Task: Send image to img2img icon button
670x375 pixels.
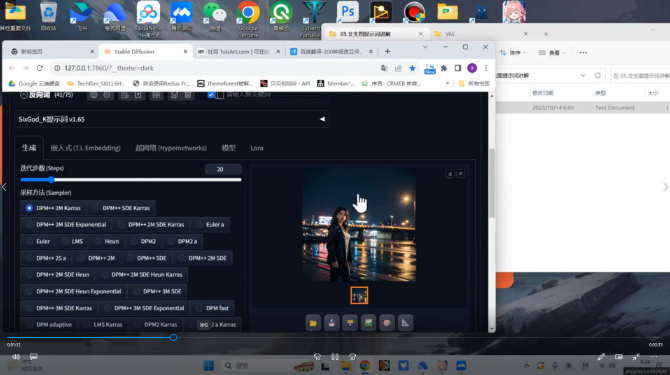Action: pyautogui.click(x=368, y=323)
